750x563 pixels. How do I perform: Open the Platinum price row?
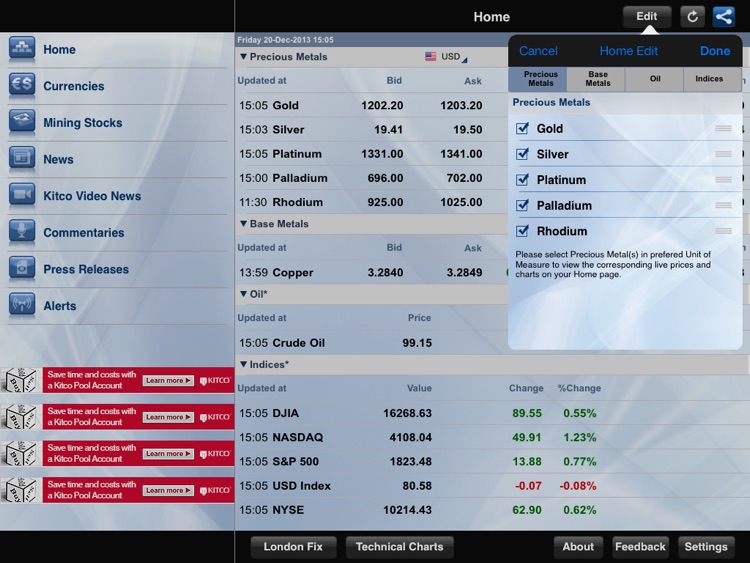pyautogui.click(x=371, y=154)
